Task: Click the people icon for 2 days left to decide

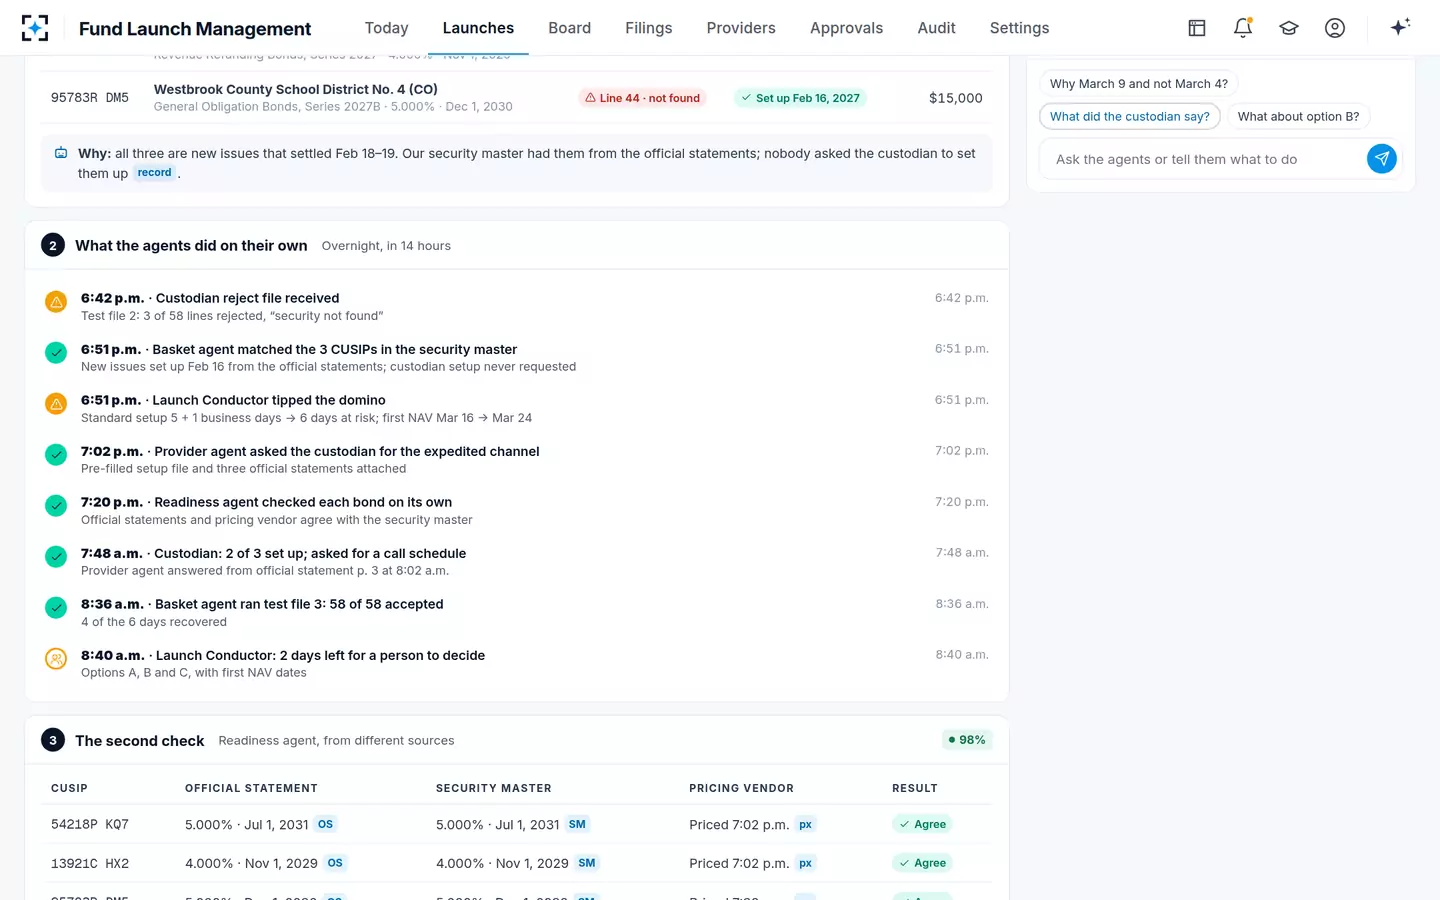Action: [56, 658]
